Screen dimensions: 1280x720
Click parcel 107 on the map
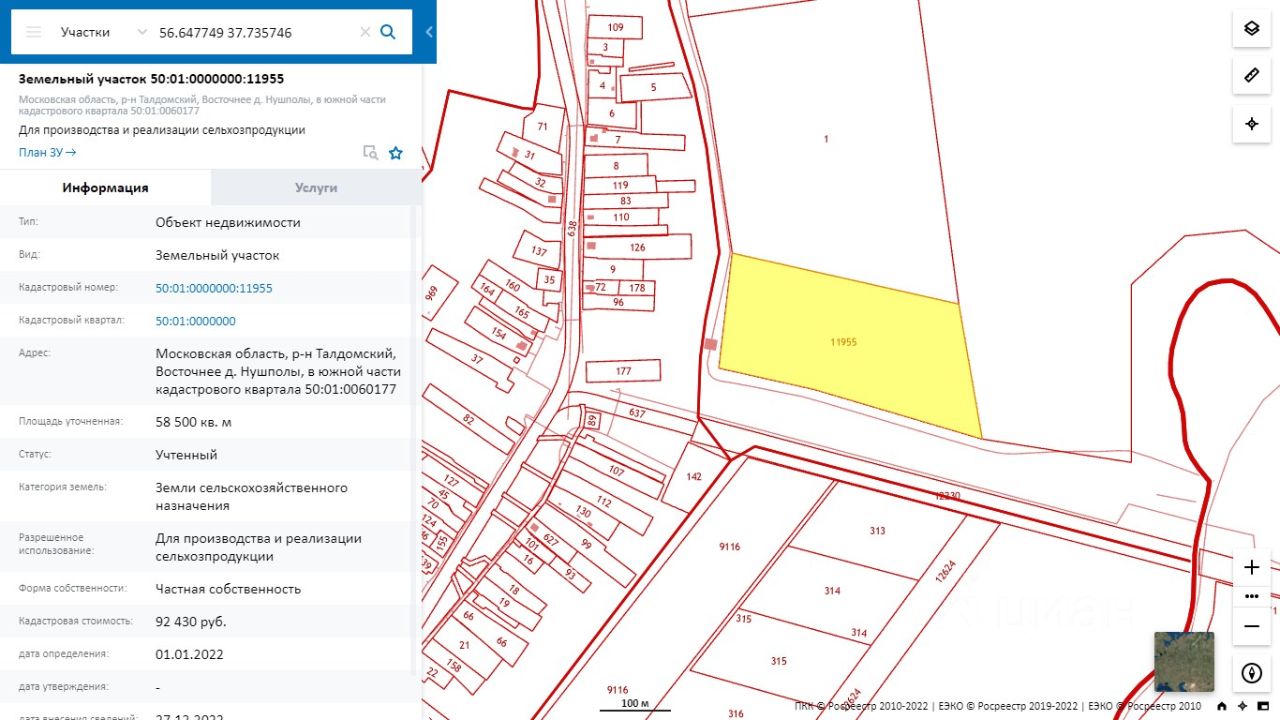[616, 470]
